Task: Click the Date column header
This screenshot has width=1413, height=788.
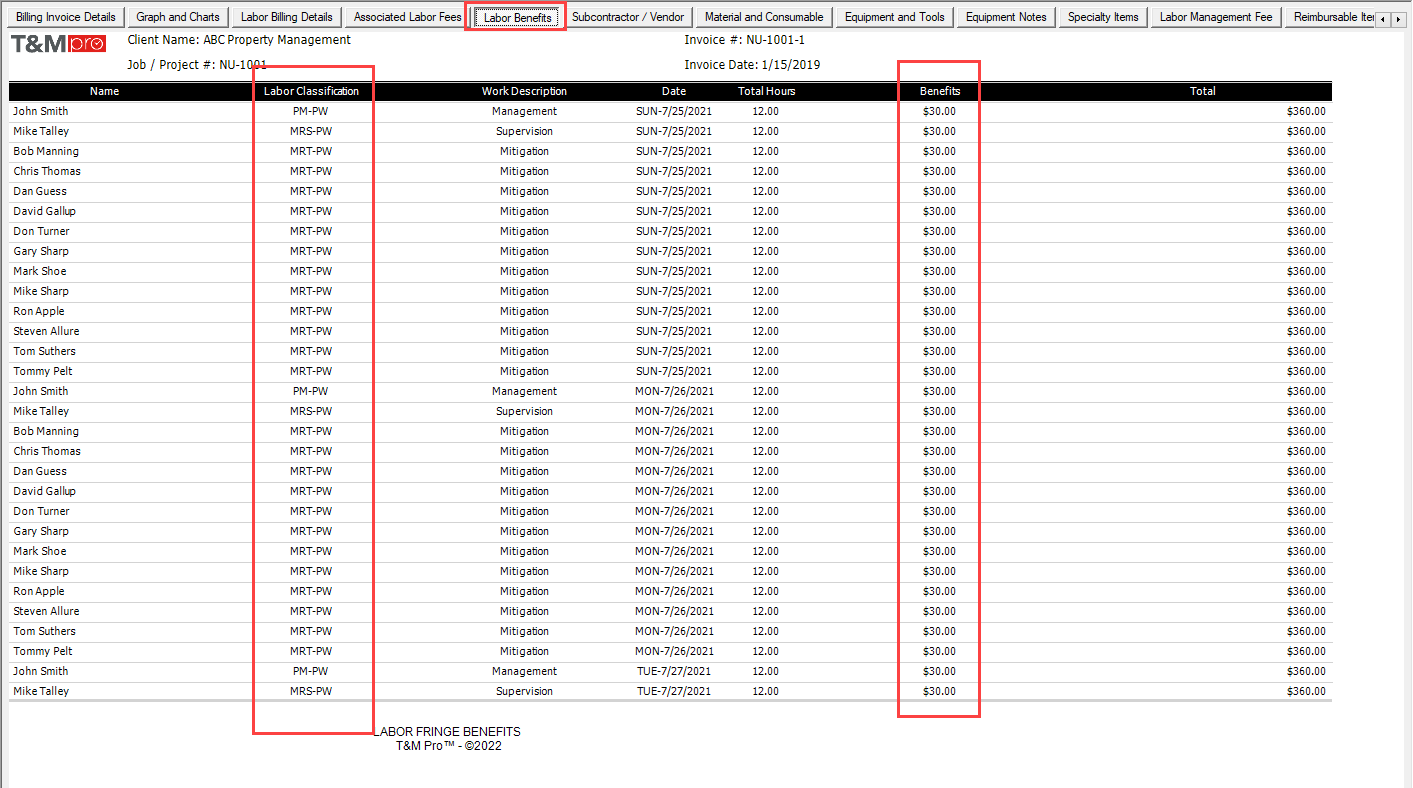Action: point(674,91)
